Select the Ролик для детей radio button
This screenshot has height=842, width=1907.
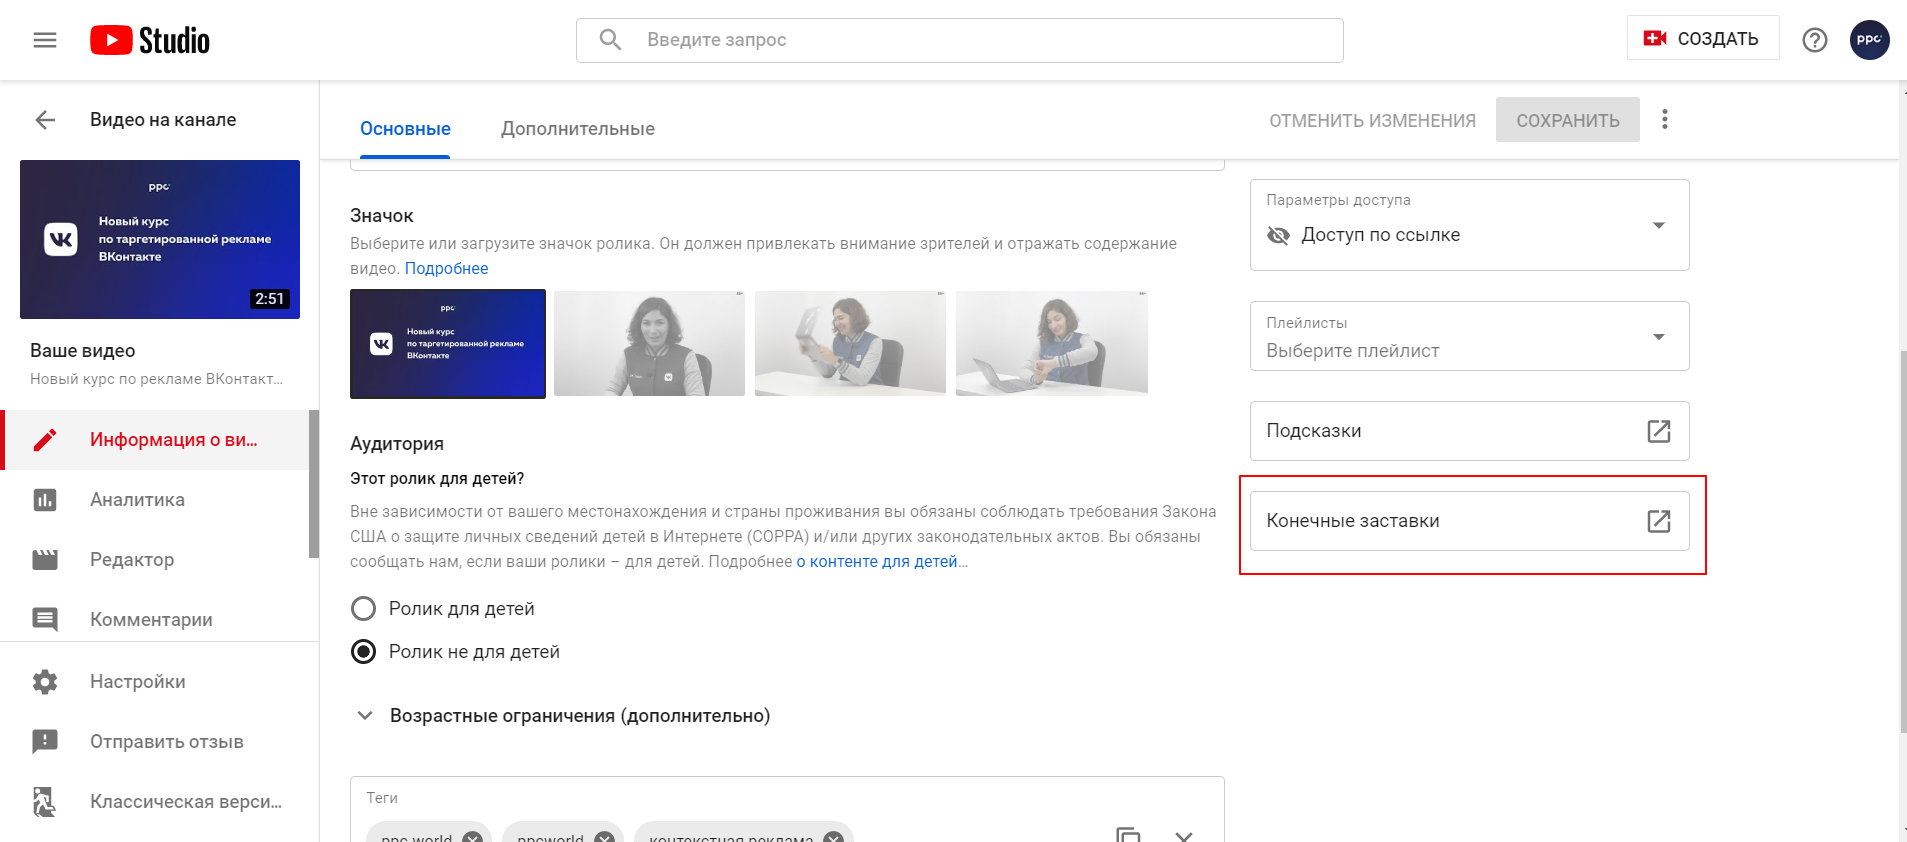pyautogui.click(x=364, y=609)
